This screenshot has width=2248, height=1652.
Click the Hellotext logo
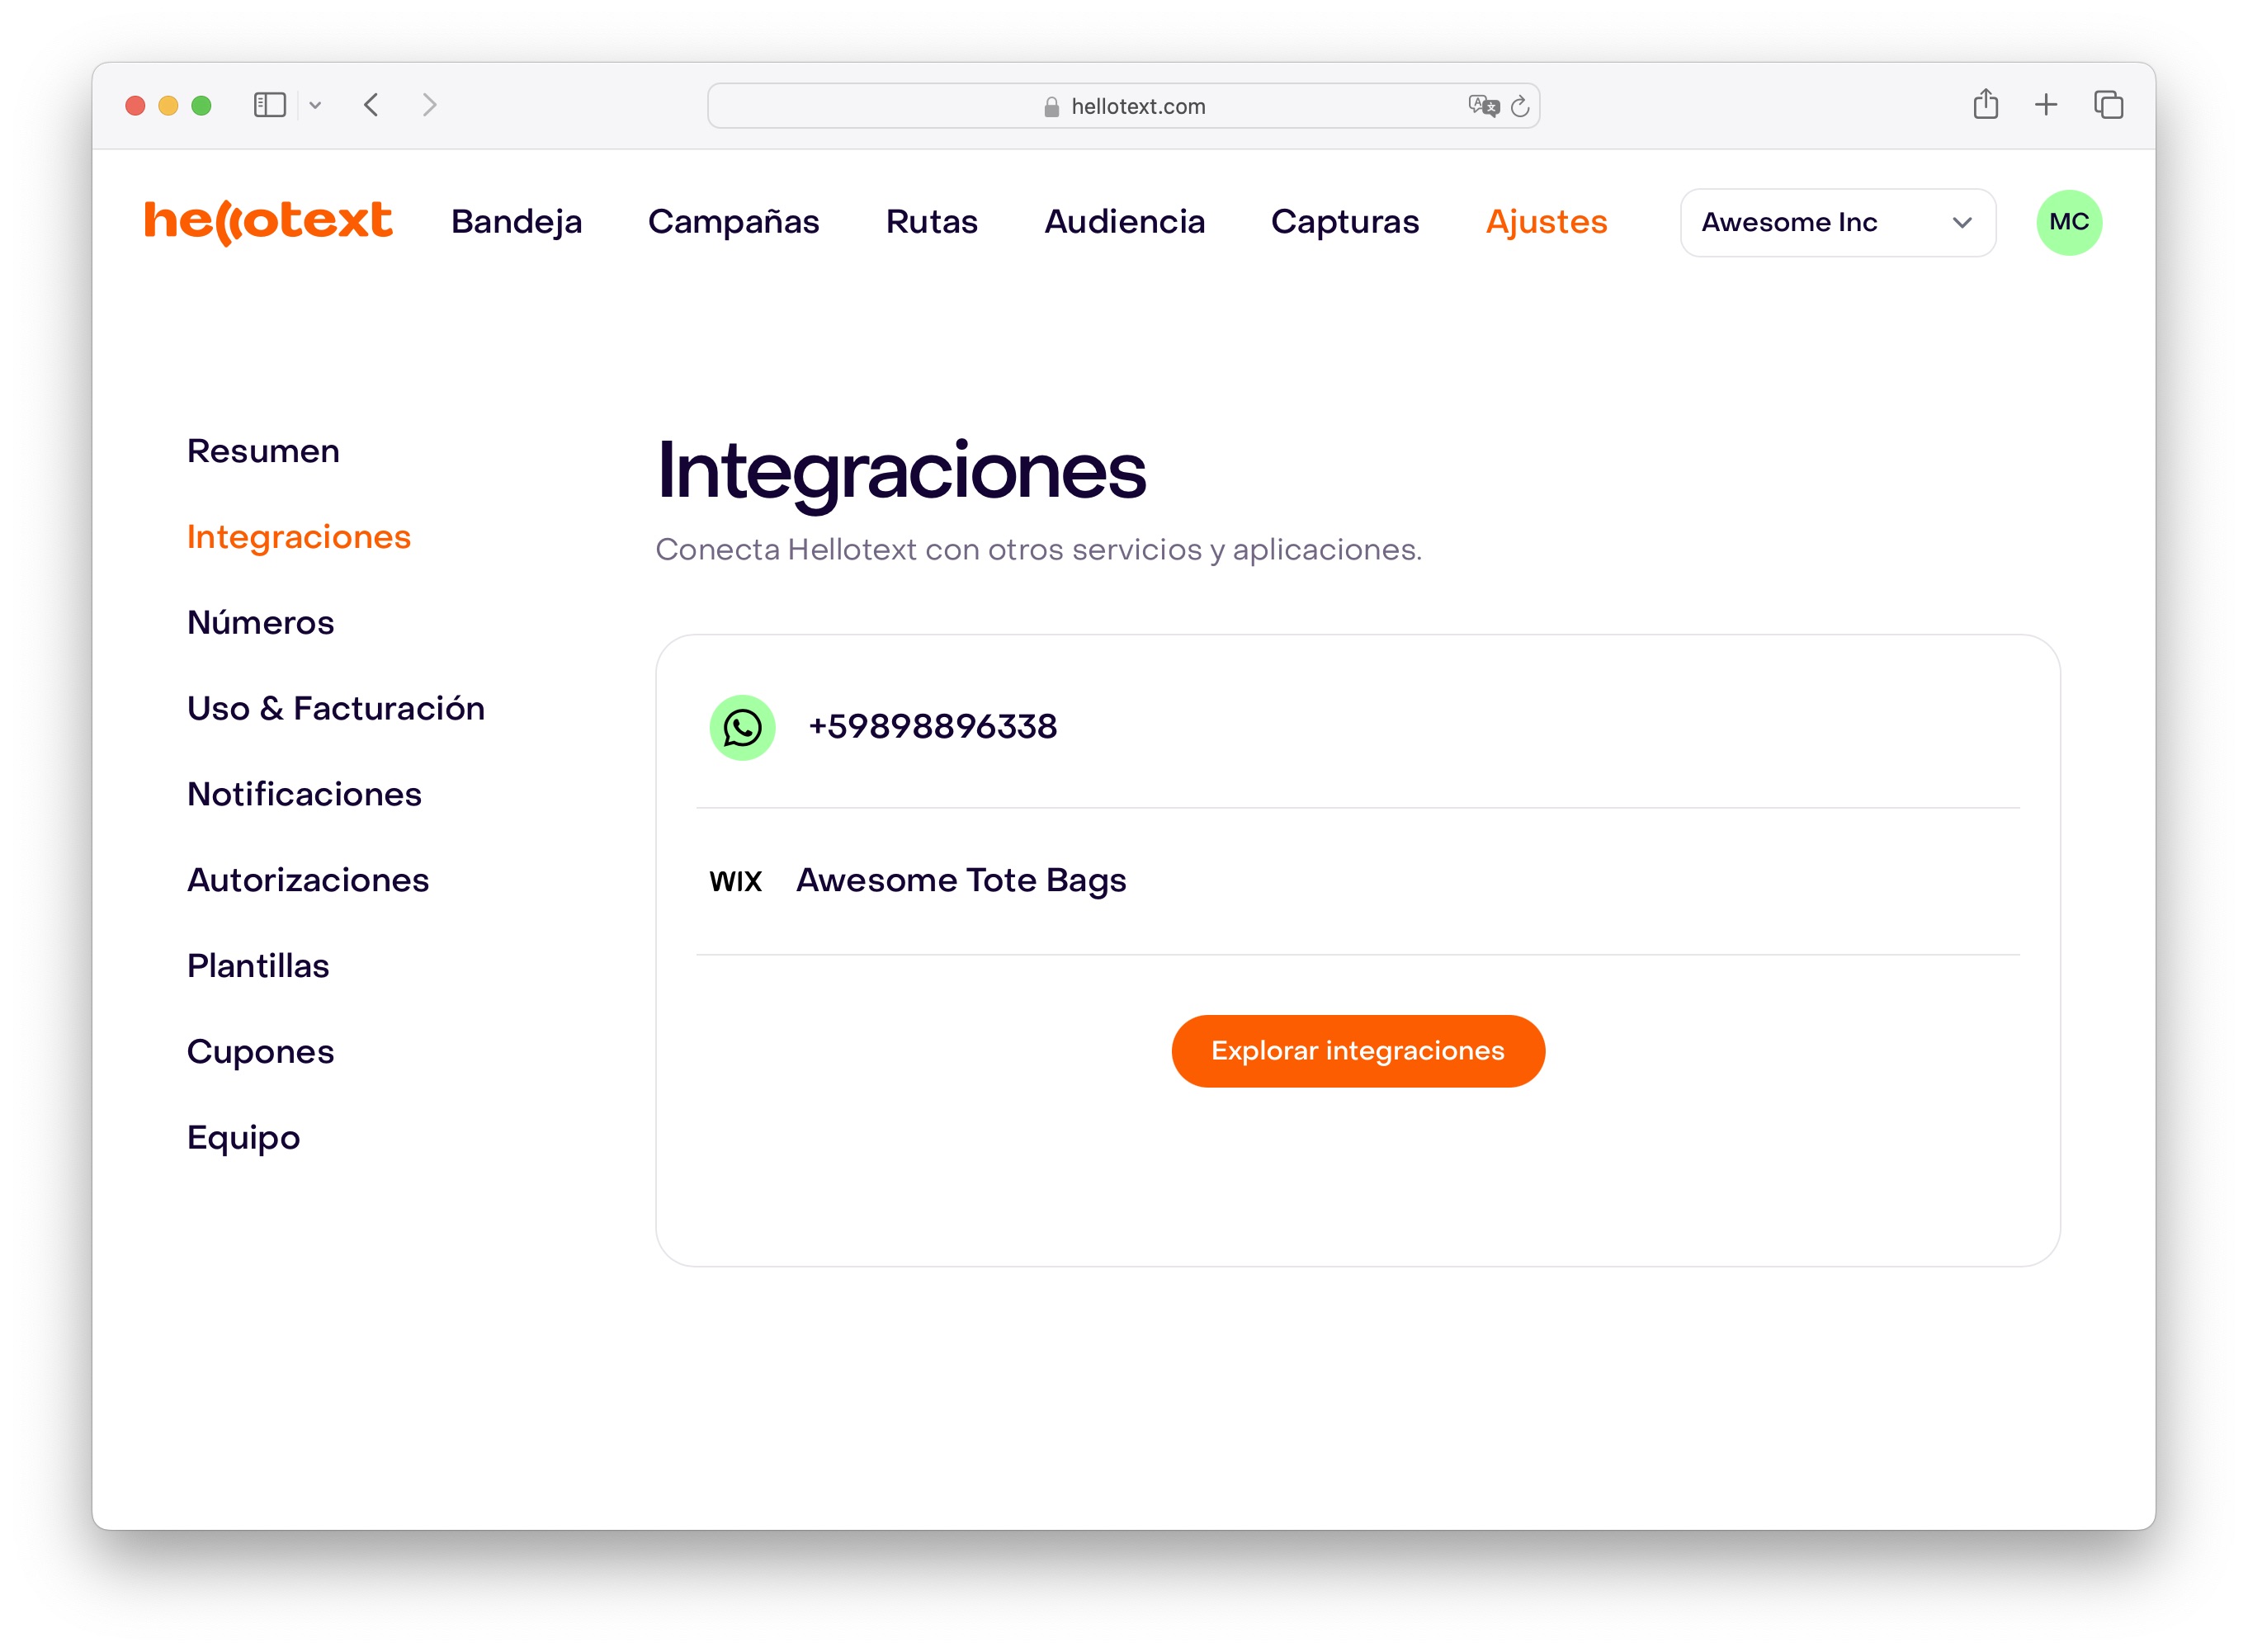click(x=268, y=221)
